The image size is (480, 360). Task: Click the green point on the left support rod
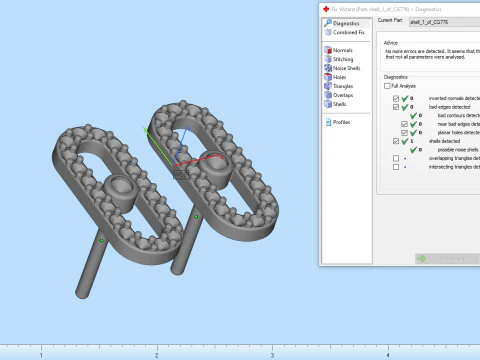click(x=101, y=241)
